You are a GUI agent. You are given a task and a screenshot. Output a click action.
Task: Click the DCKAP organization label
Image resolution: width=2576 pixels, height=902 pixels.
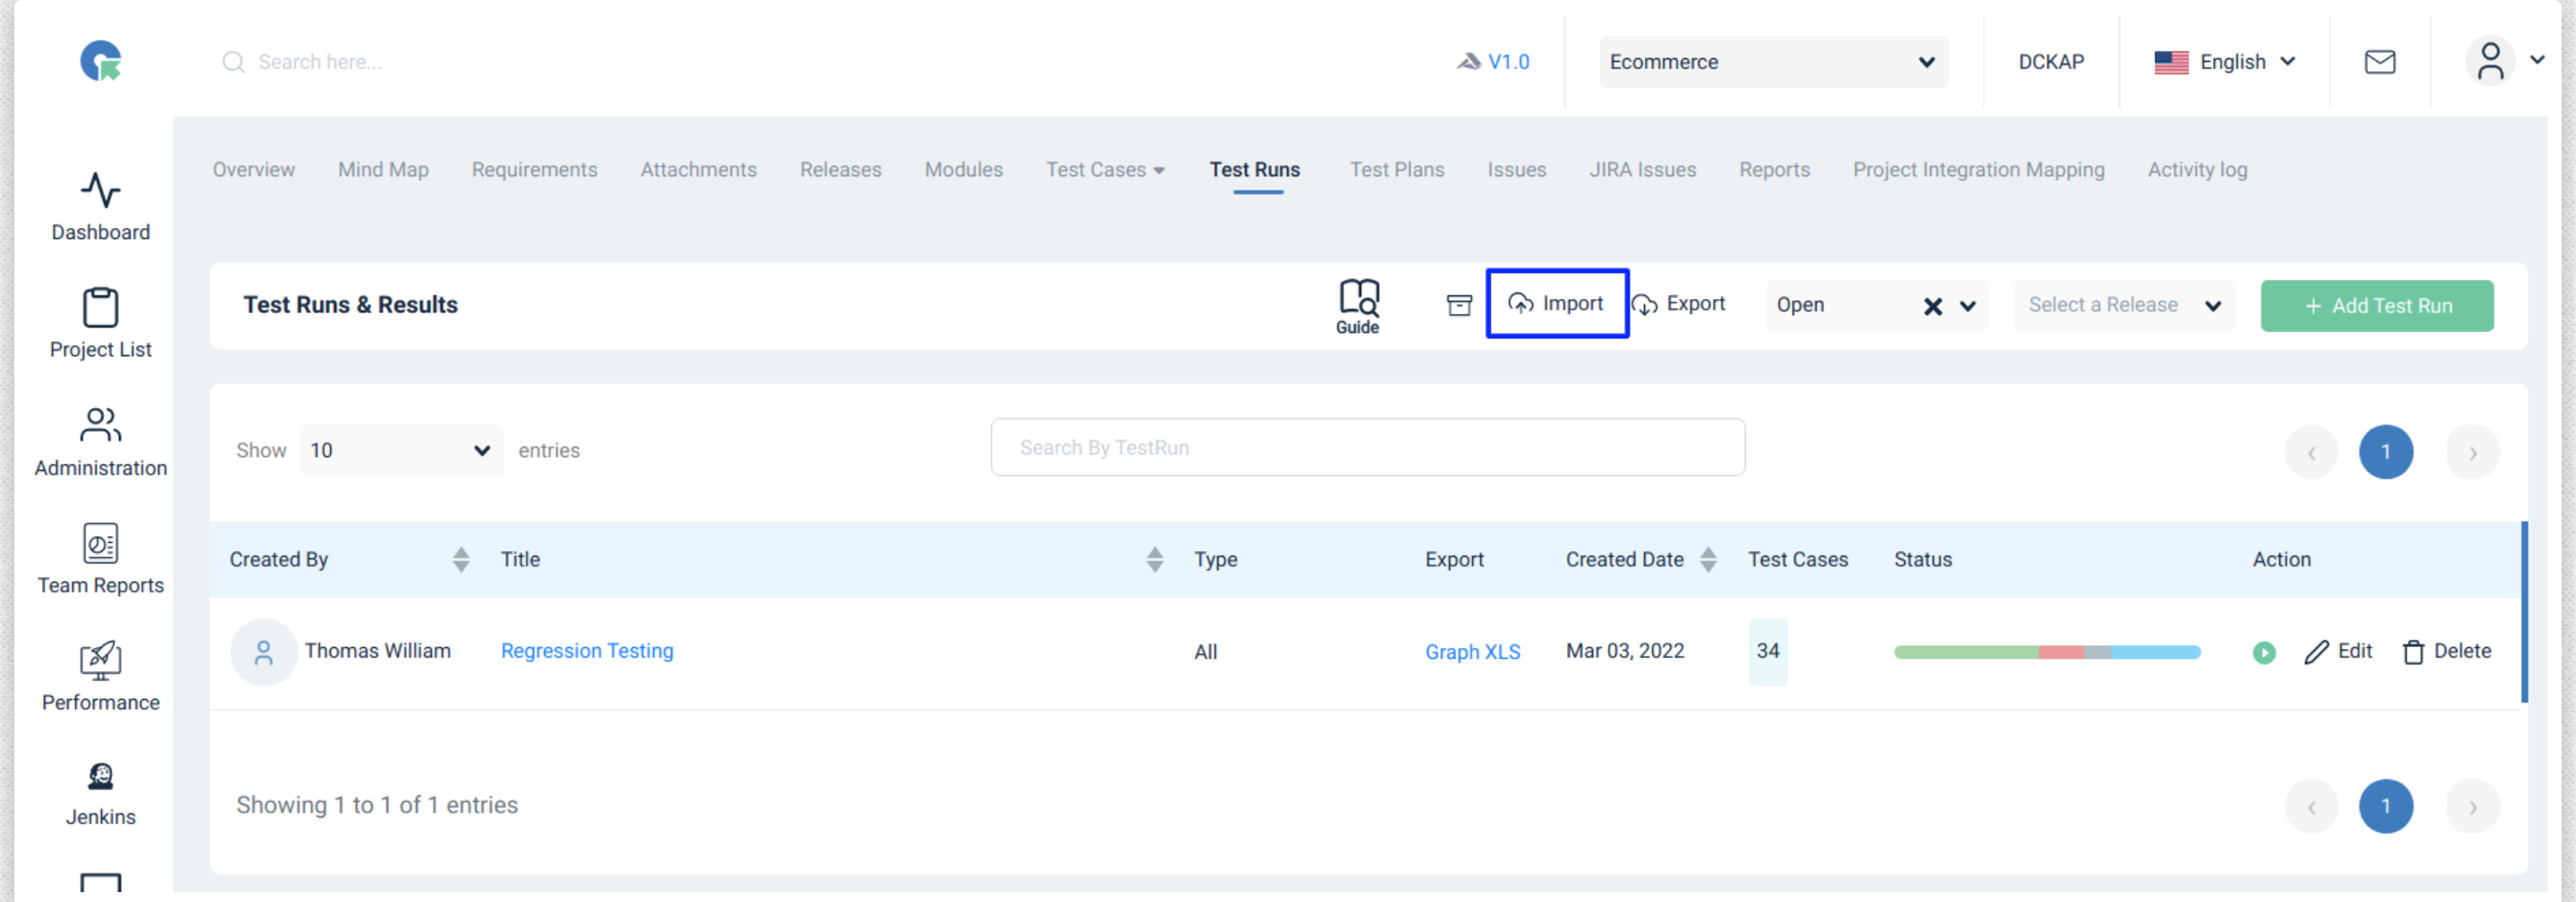coord(2050,62)
